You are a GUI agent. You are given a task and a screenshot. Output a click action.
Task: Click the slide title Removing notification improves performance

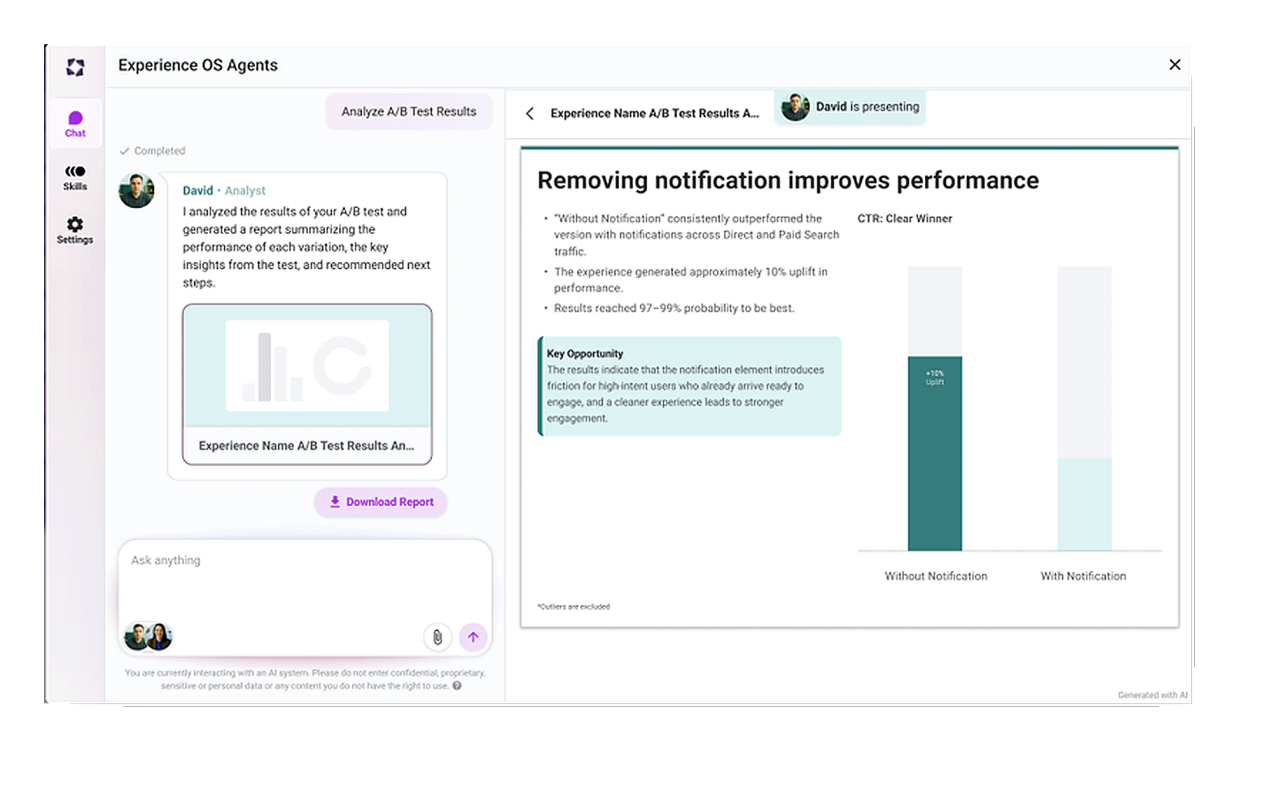tap(788, 181)
